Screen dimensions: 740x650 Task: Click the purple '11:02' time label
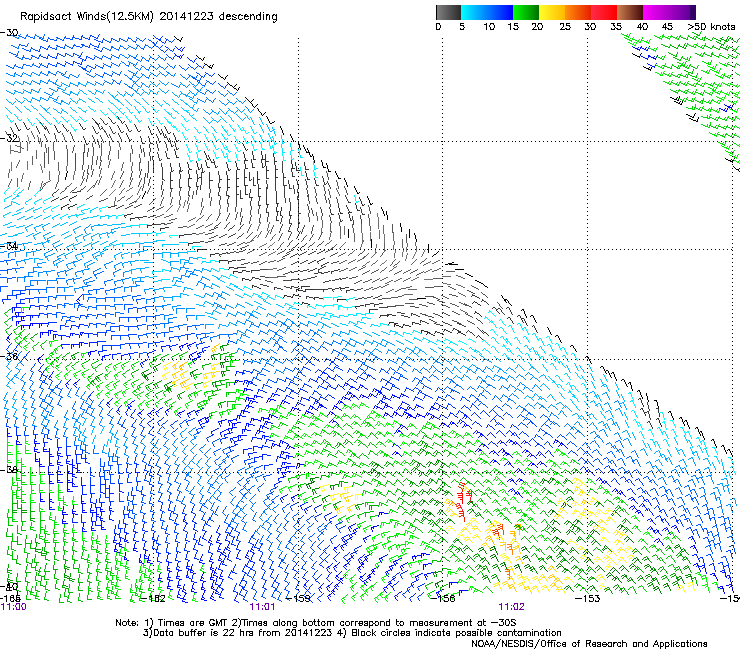(x=512, y=607)
